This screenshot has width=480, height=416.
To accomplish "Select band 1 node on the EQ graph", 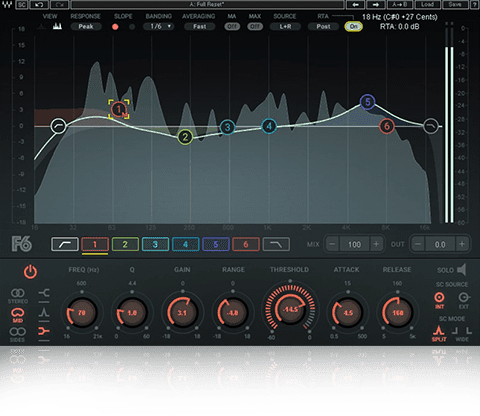I will (119, 109).
